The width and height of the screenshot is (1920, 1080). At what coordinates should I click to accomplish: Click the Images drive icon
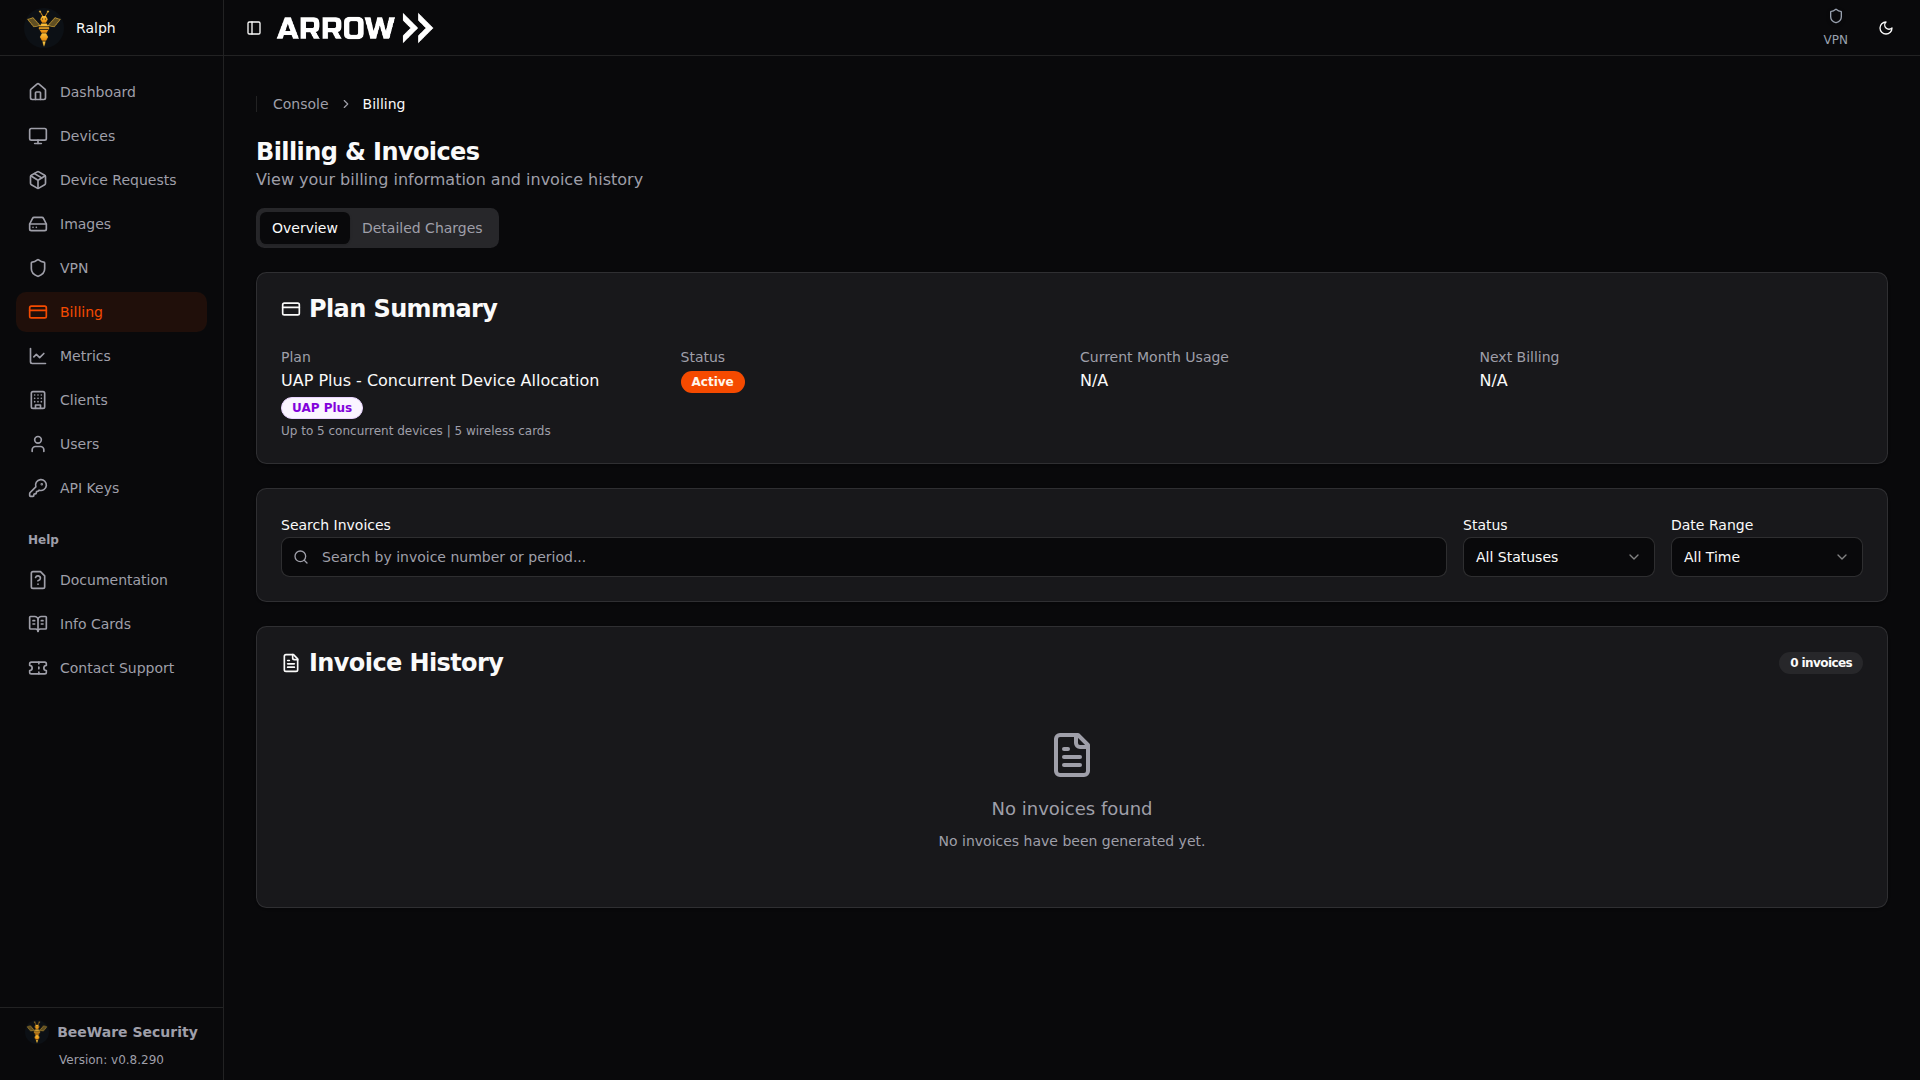point(38,224)
